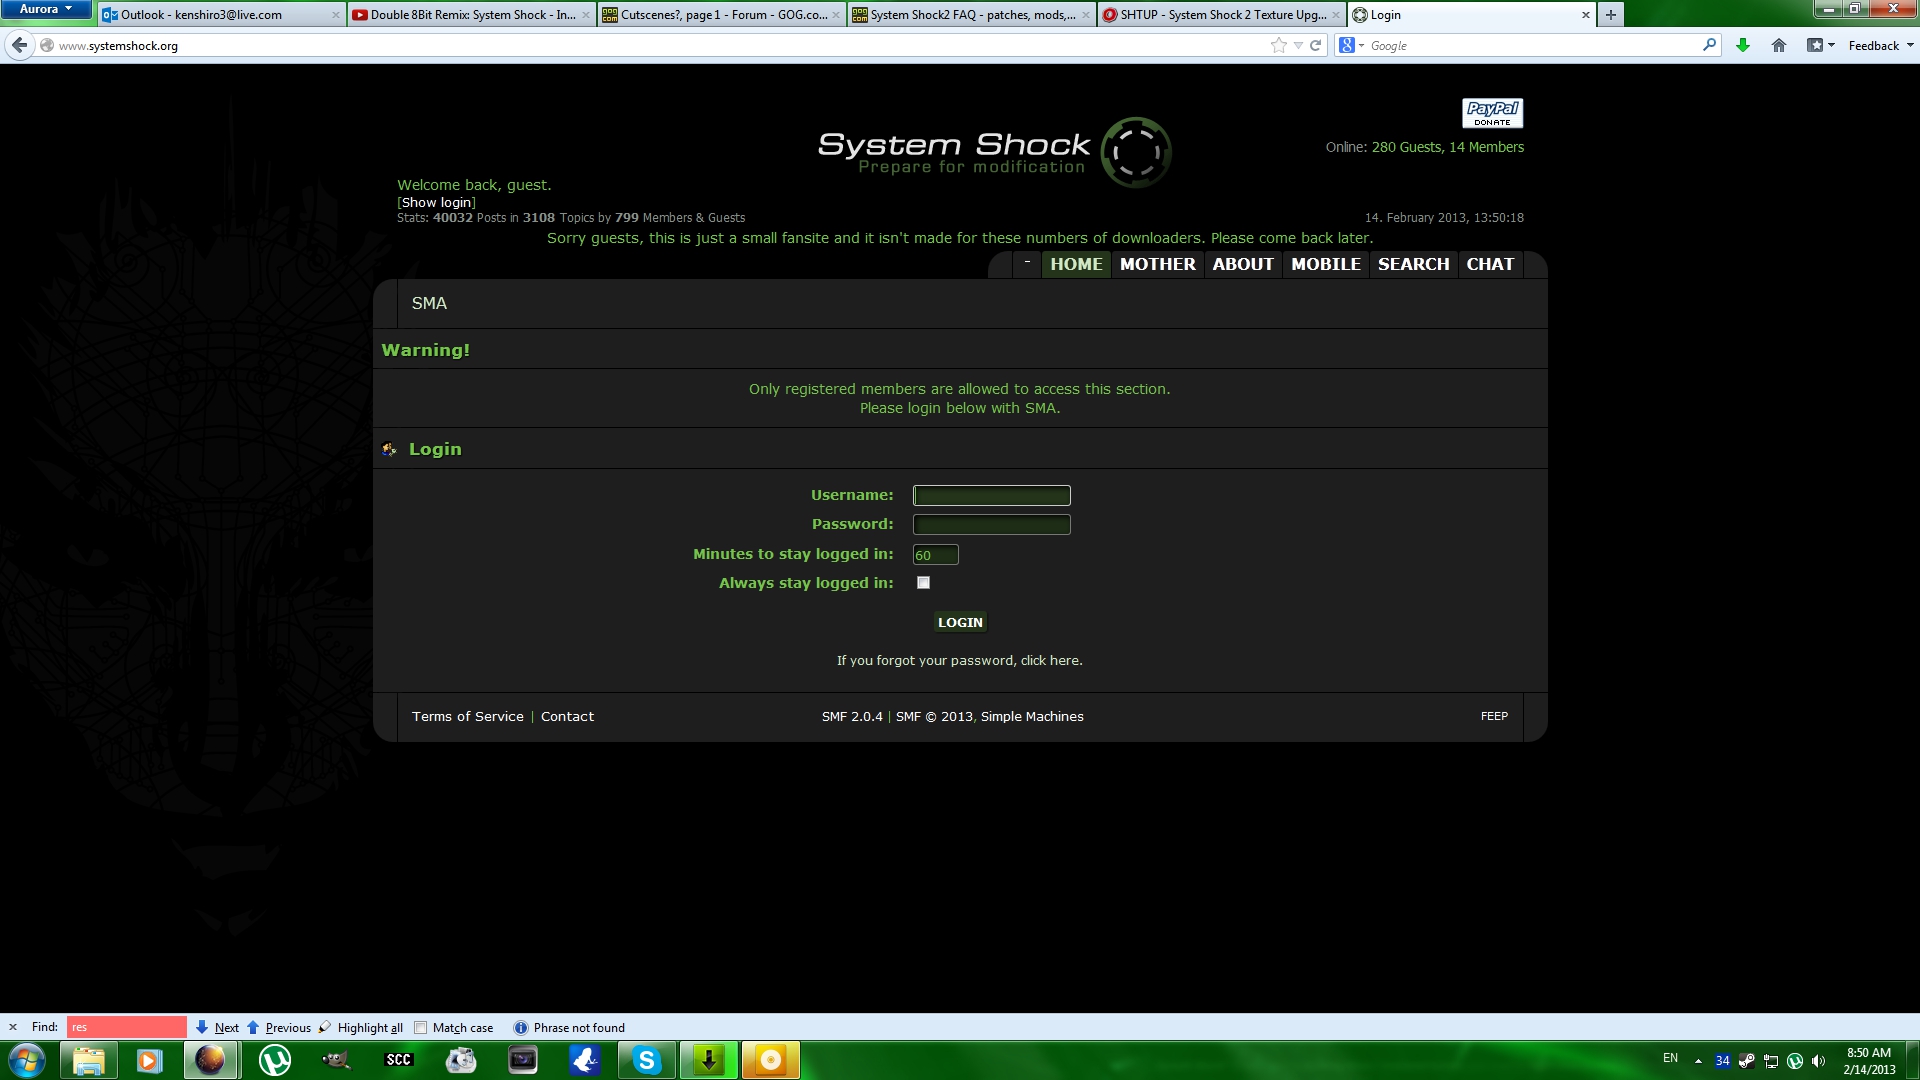Screen dimensions: 1920x1080
Task: Bookmark this page with the star icon
Action: tap(1278, 45)
